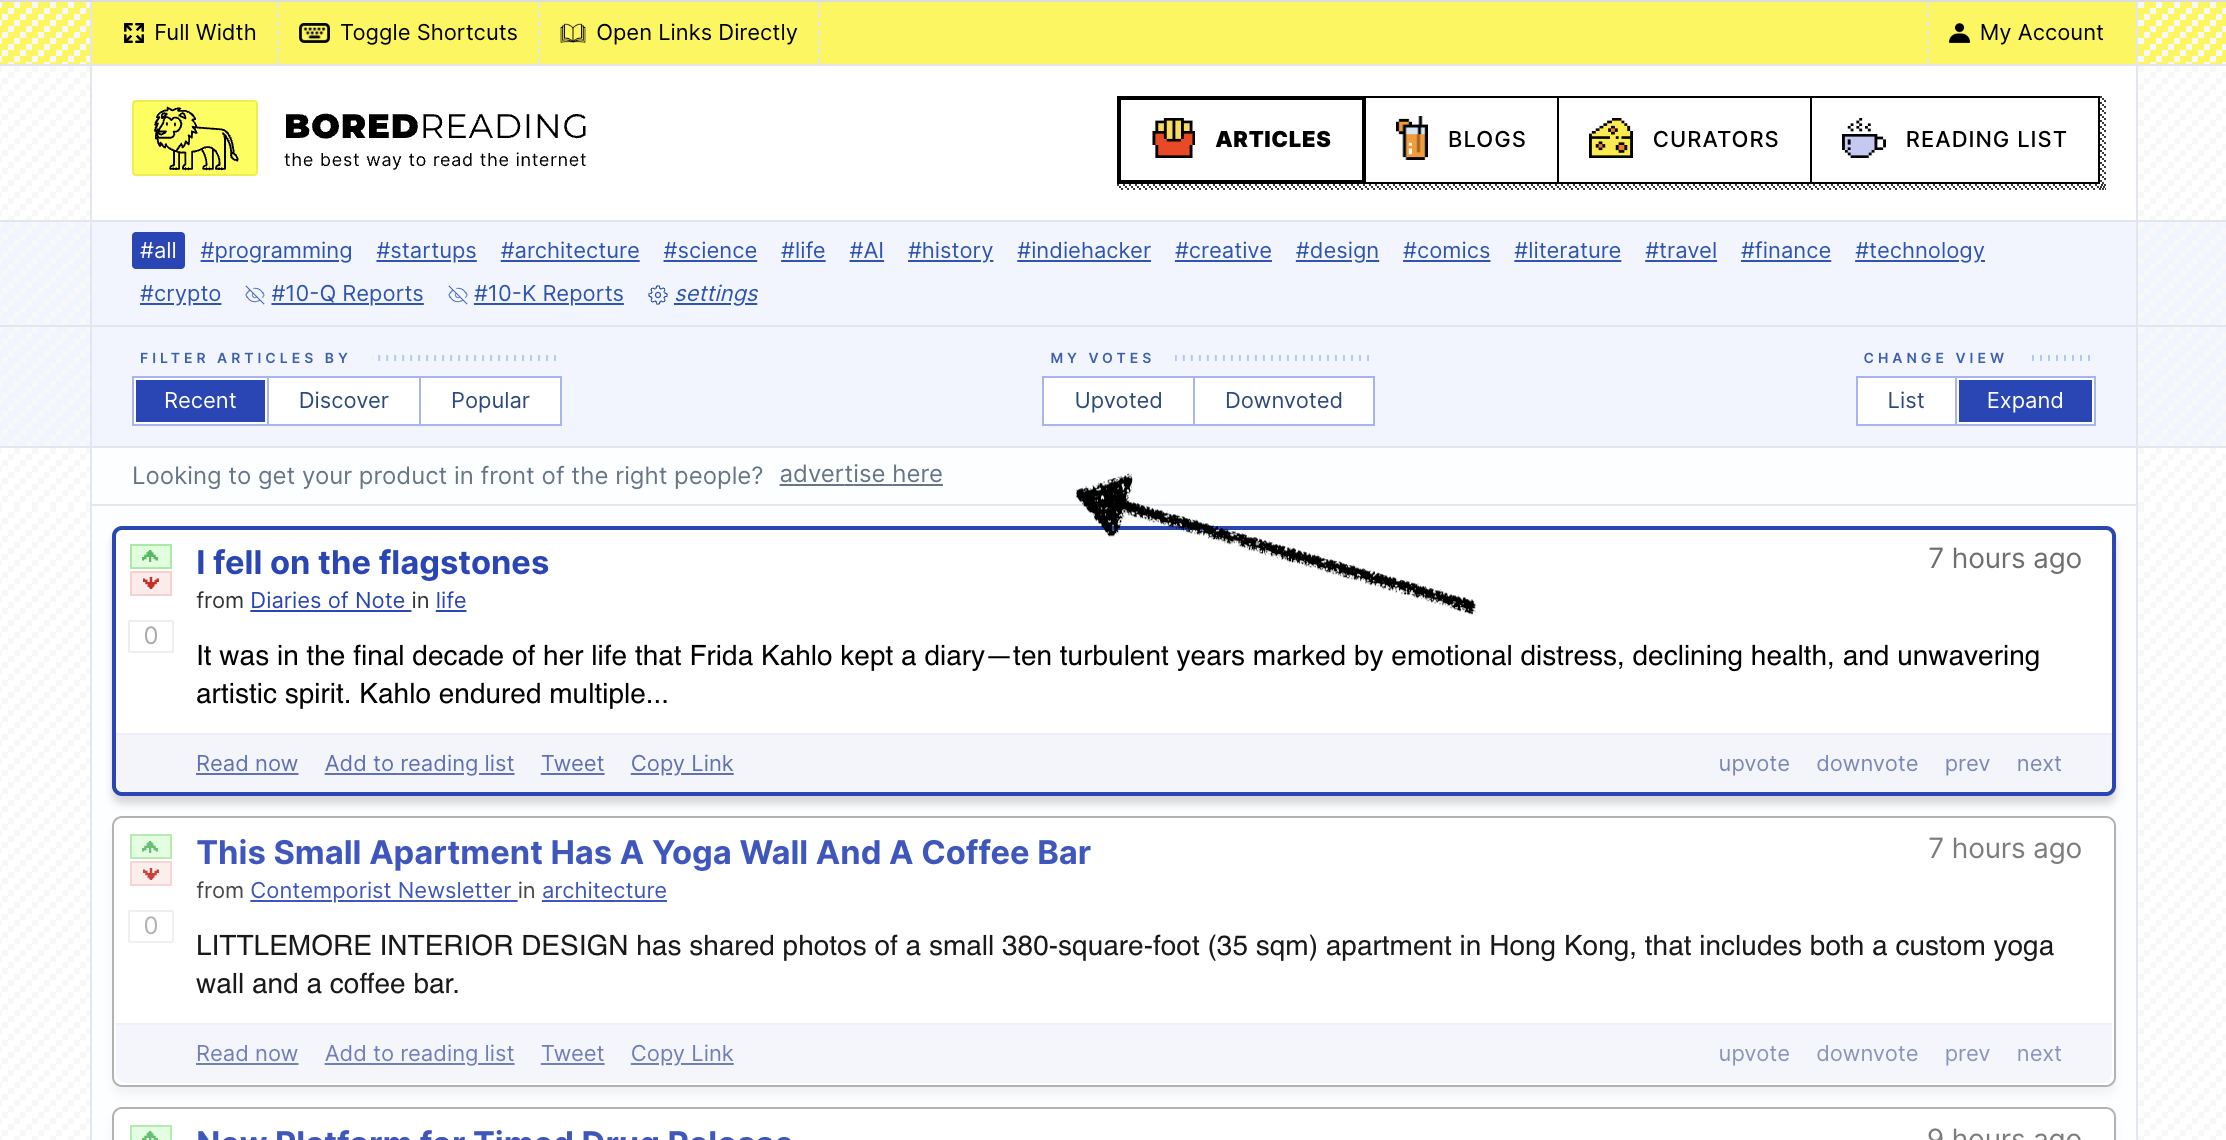Viewport: 2226px width, 1140px height.
Task: Upvote arrow for the Yoga Wall apartment article
Action: [151, 847]
